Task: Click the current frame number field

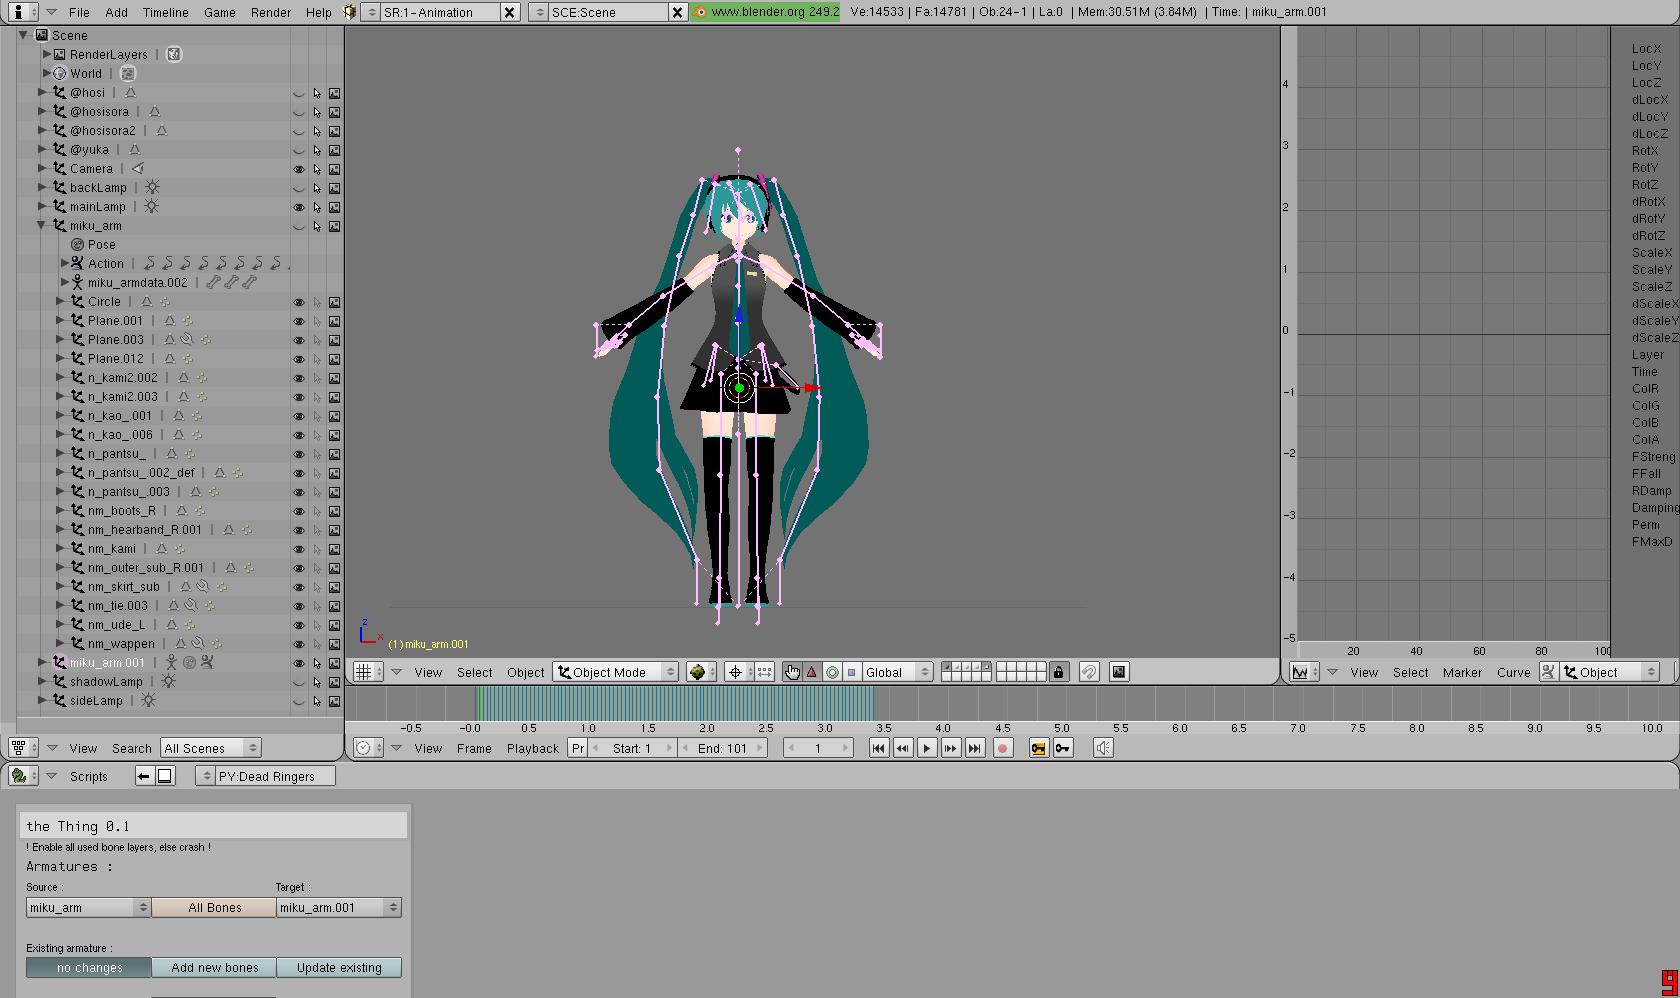Action: point(817,748)
